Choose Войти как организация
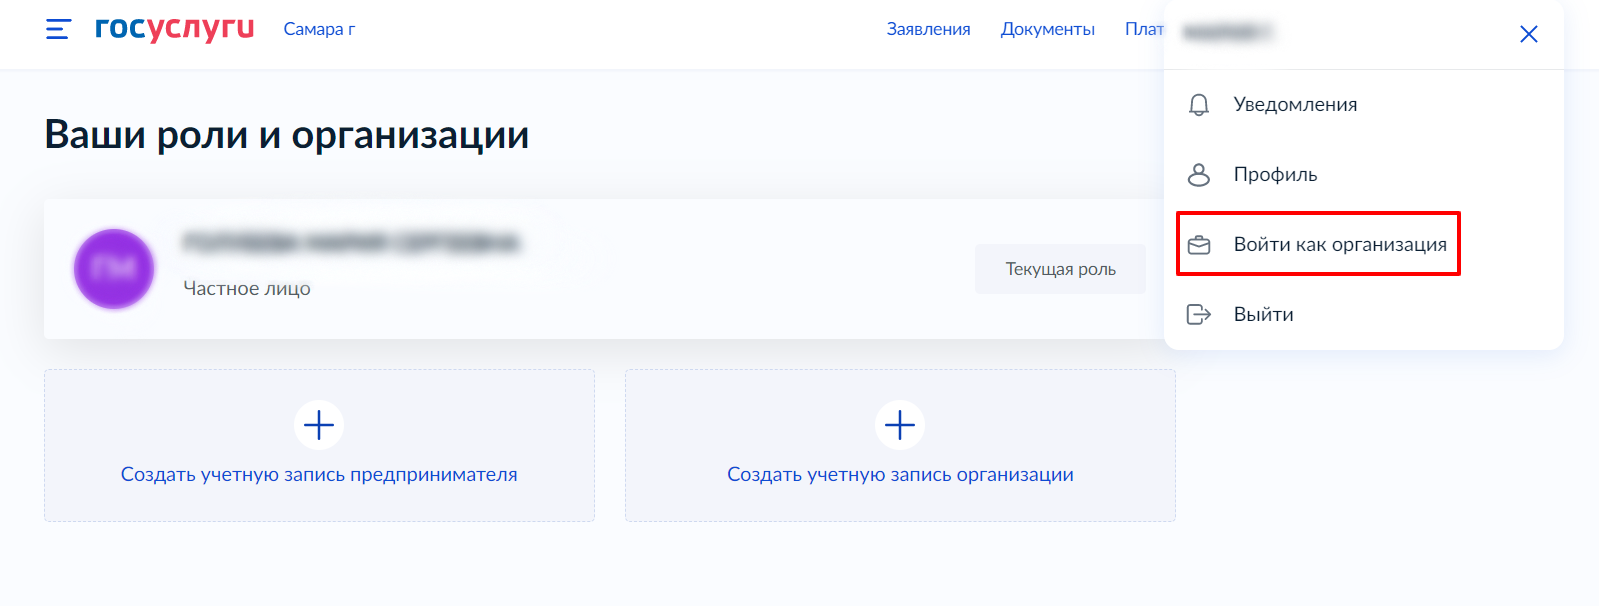 [1339, 245]
